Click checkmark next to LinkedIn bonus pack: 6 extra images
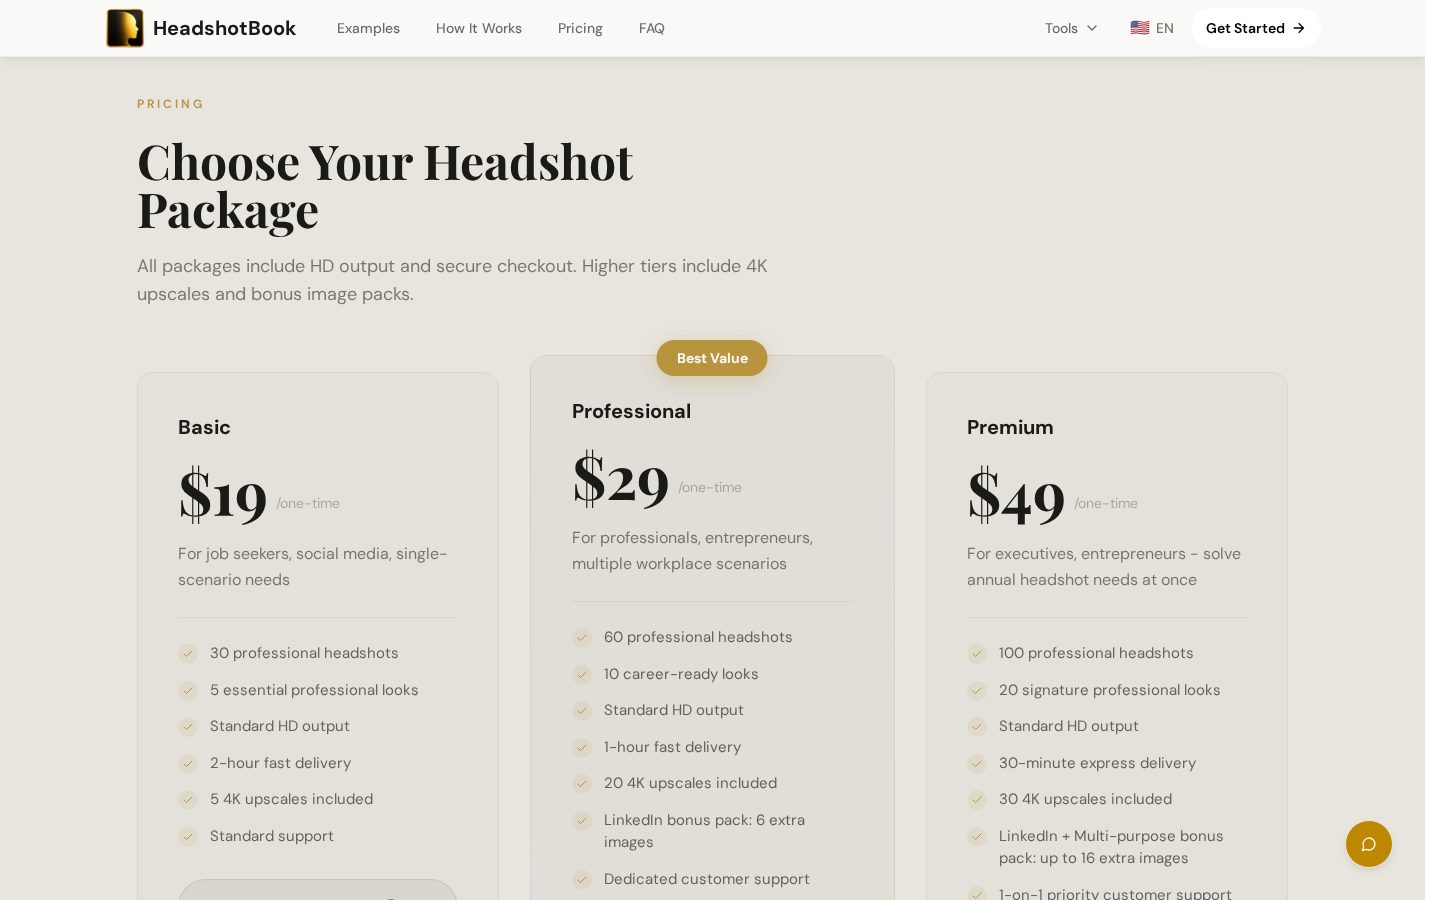Viewport: 1440px width, 900px height. coord(582,821)
